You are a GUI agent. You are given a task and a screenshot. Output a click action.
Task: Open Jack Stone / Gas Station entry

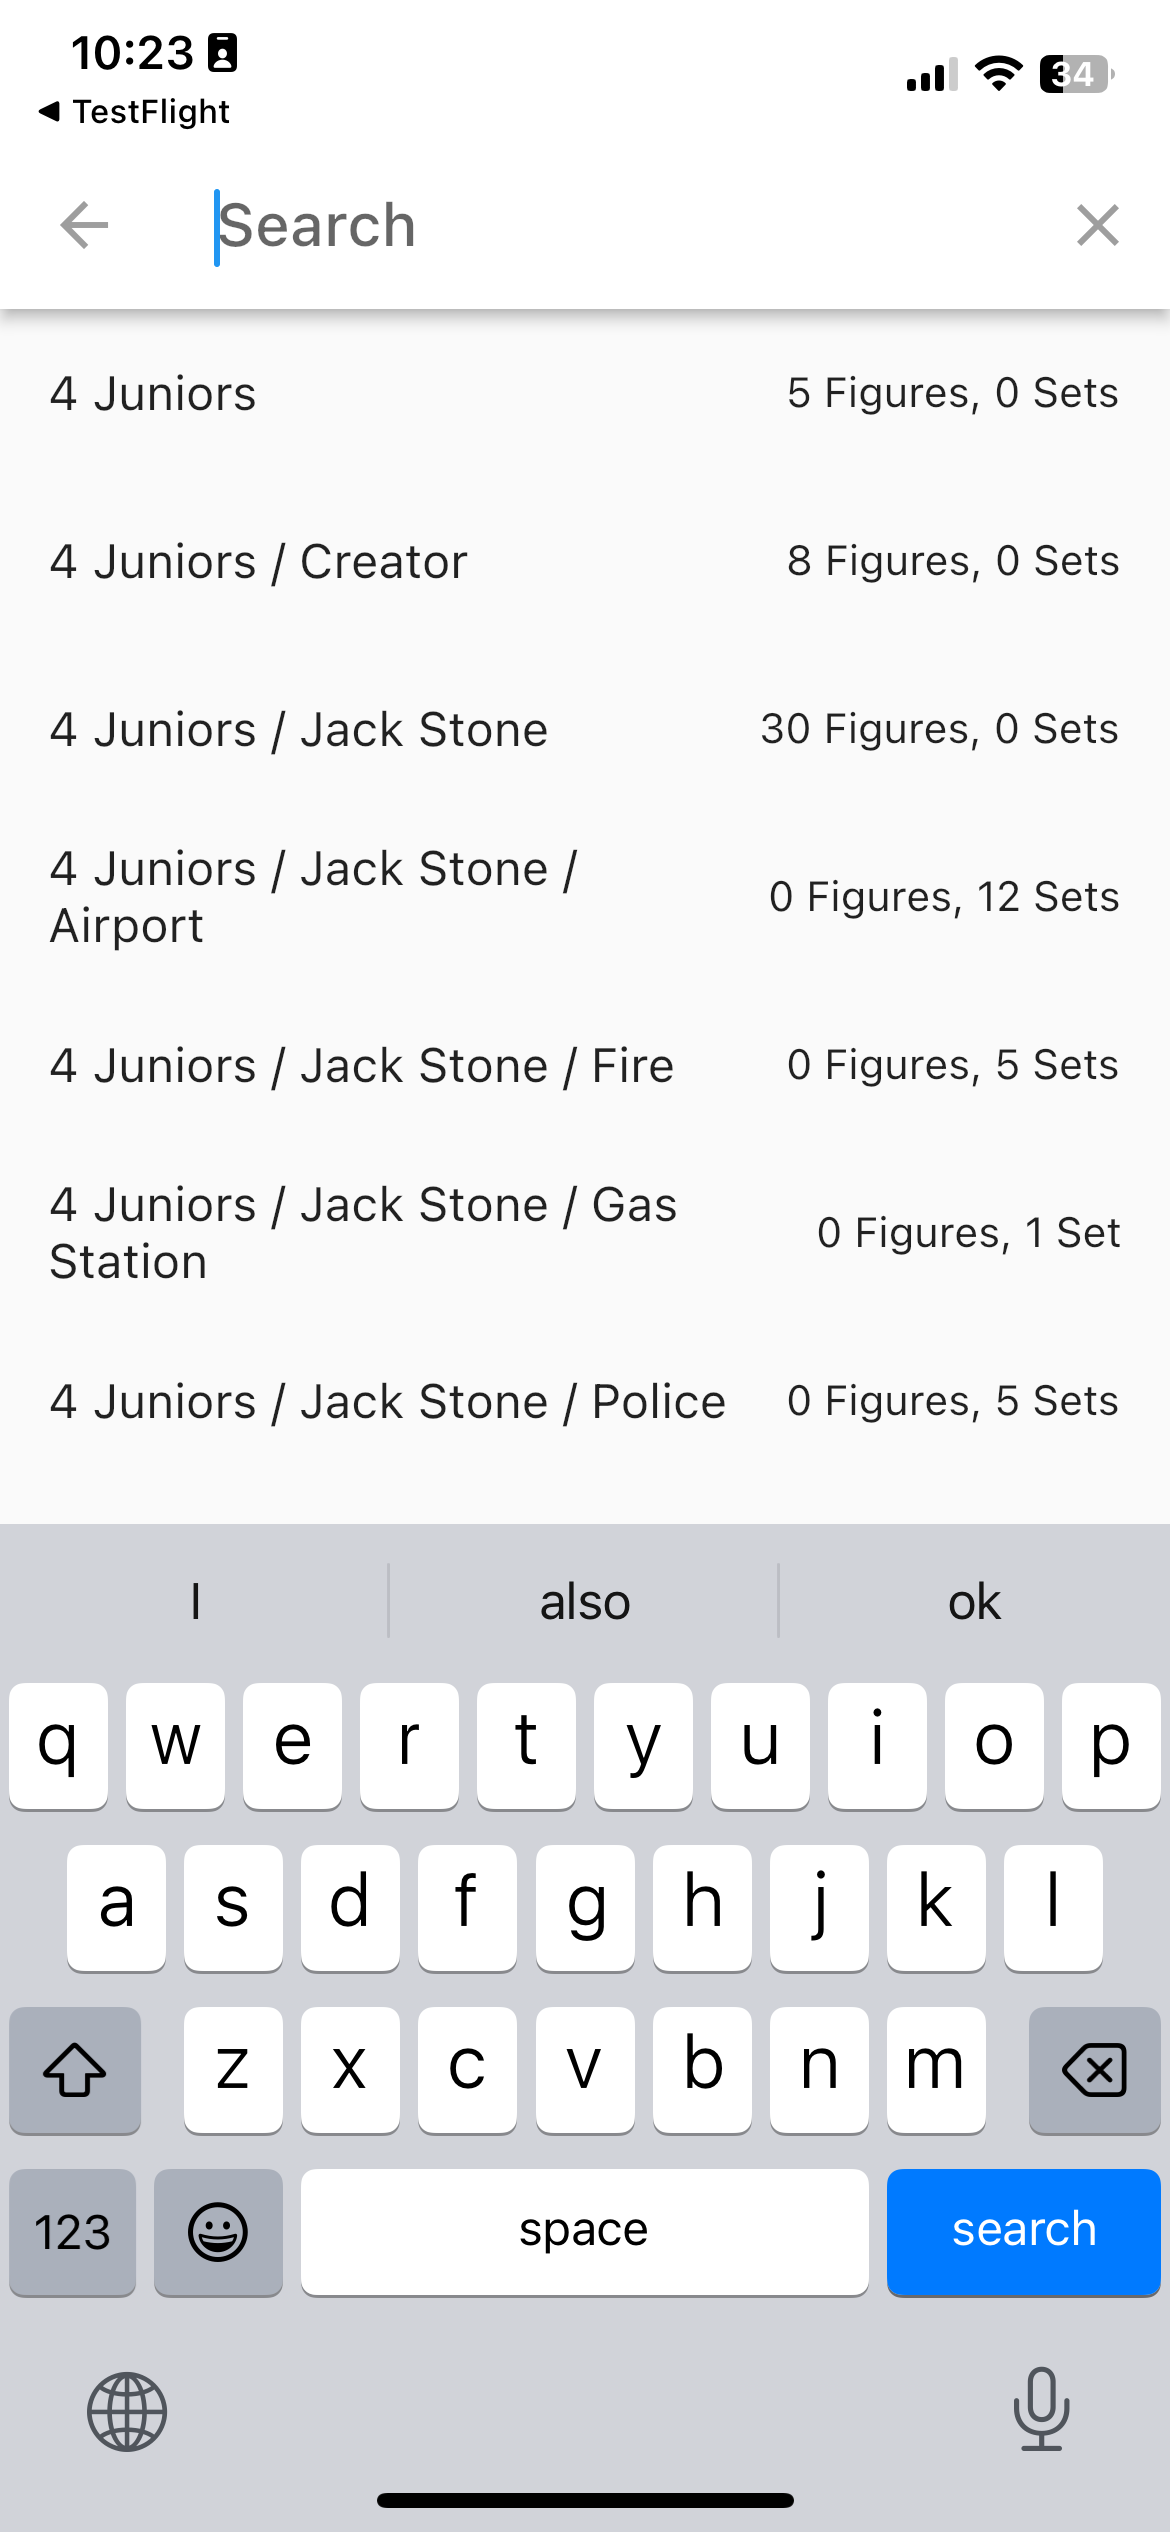pyautogui.click(x=585, y=1233)
